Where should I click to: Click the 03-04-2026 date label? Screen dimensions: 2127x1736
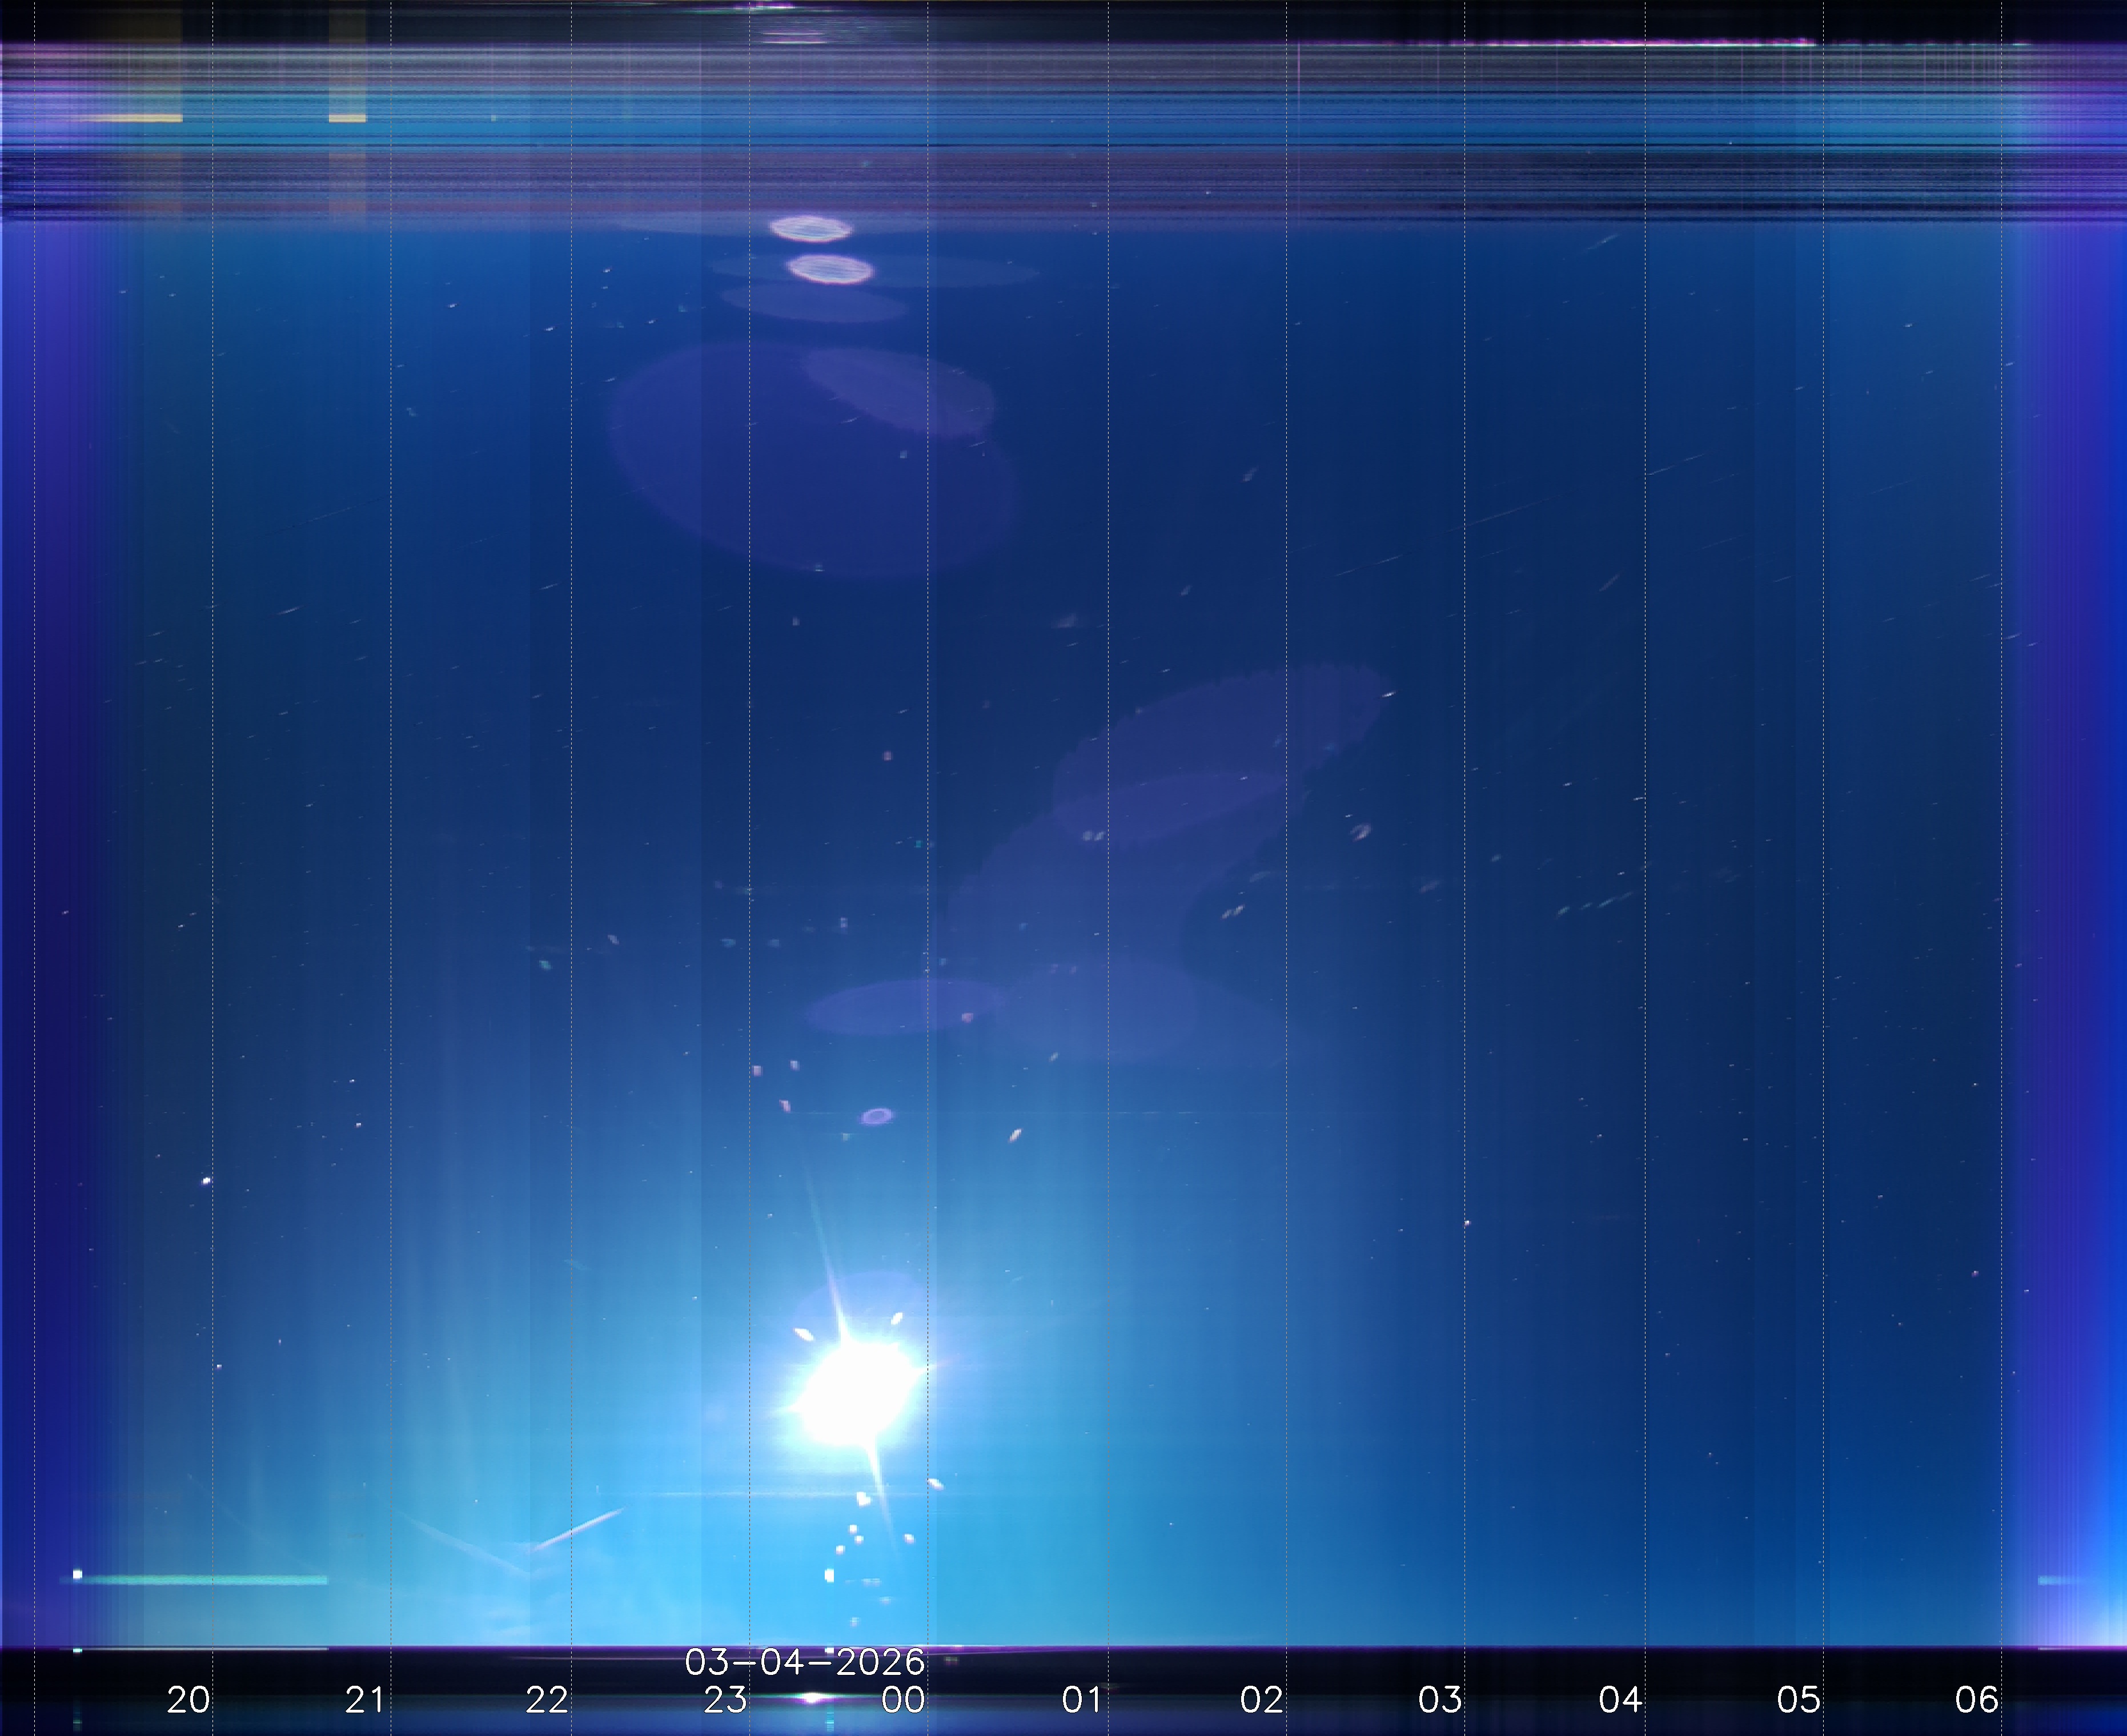point(804,1662)
